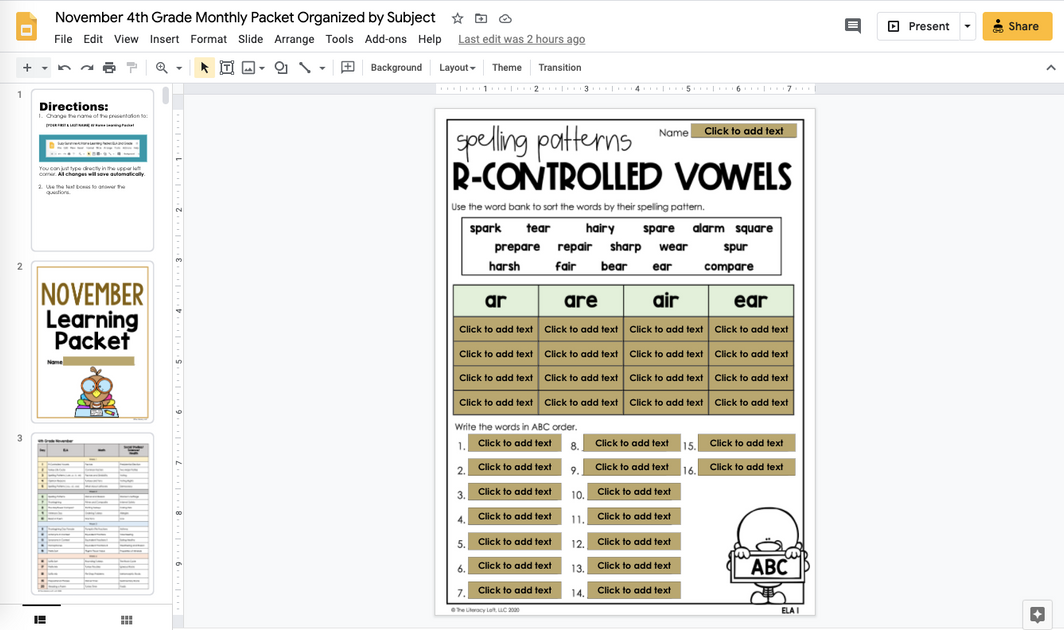Viewport: 1064px width, 630px height.
Task: Insert a comment from the toolbar
Action: [x=345, y=67]
